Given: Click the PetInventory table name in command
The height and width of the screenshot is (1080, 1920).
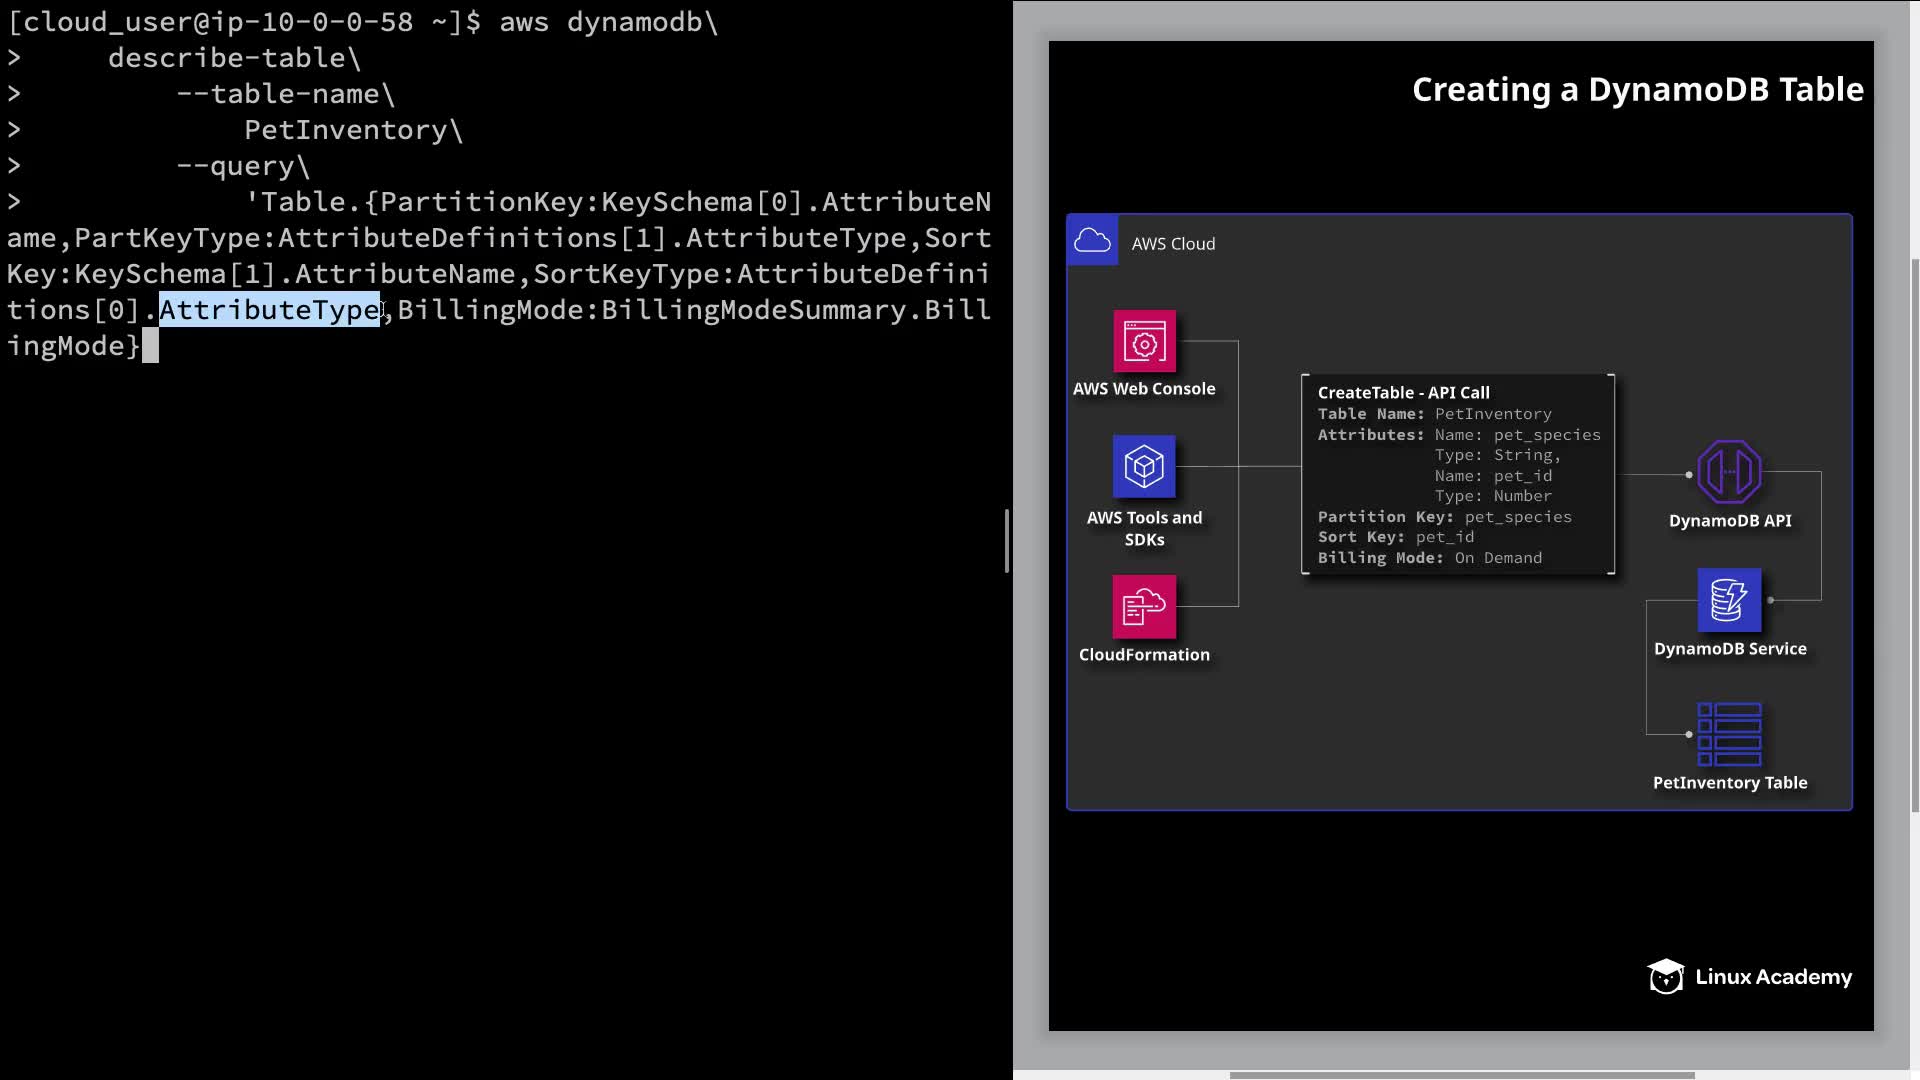Looking at the screenshot, I should coord(346,130).
